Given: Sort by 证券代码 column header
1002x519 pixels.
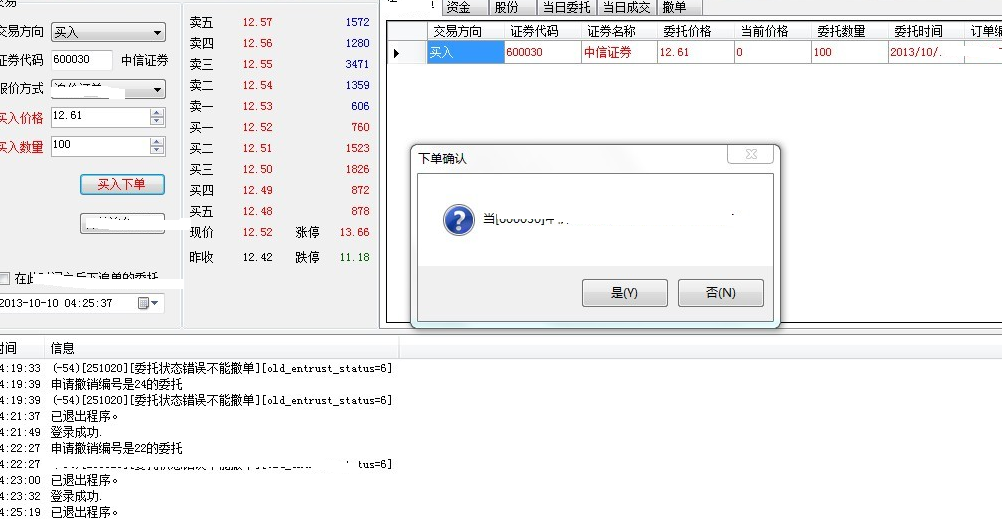Looking at the screenshot, I should [x=543, y=31].
